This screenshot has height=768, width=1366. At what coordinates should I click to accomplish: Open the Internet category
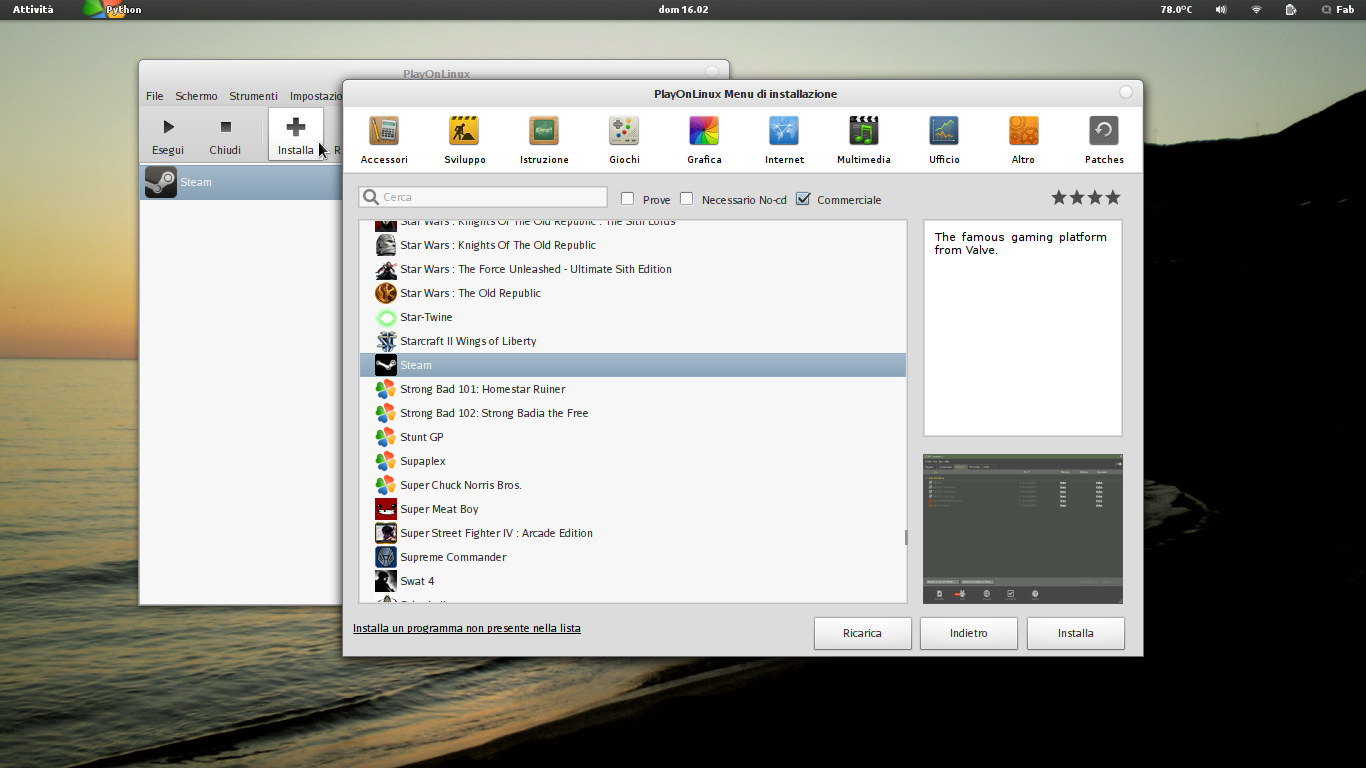(784, 140)
